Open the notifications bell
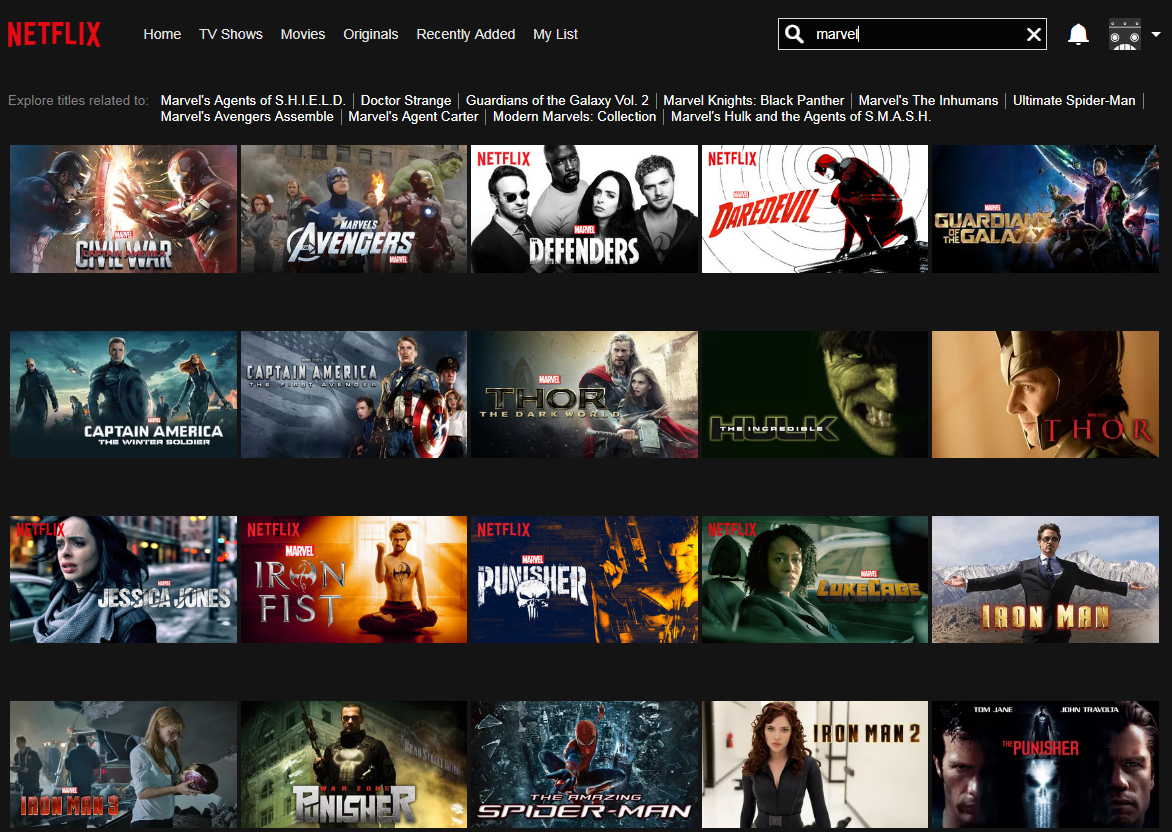This screenshot has width=1172, height=832. coord(1078,34)
